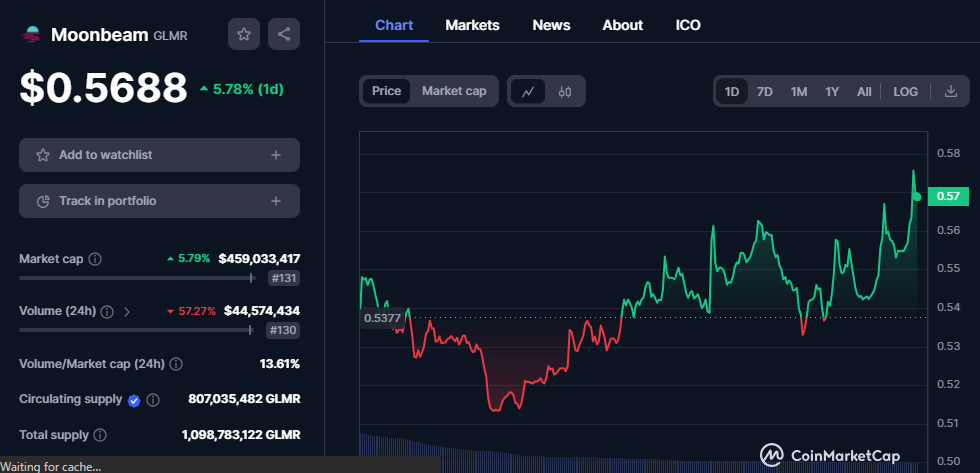Toggle chart to Market cap view
Viewport: 980px width, 473px height.
coord(454,91)
